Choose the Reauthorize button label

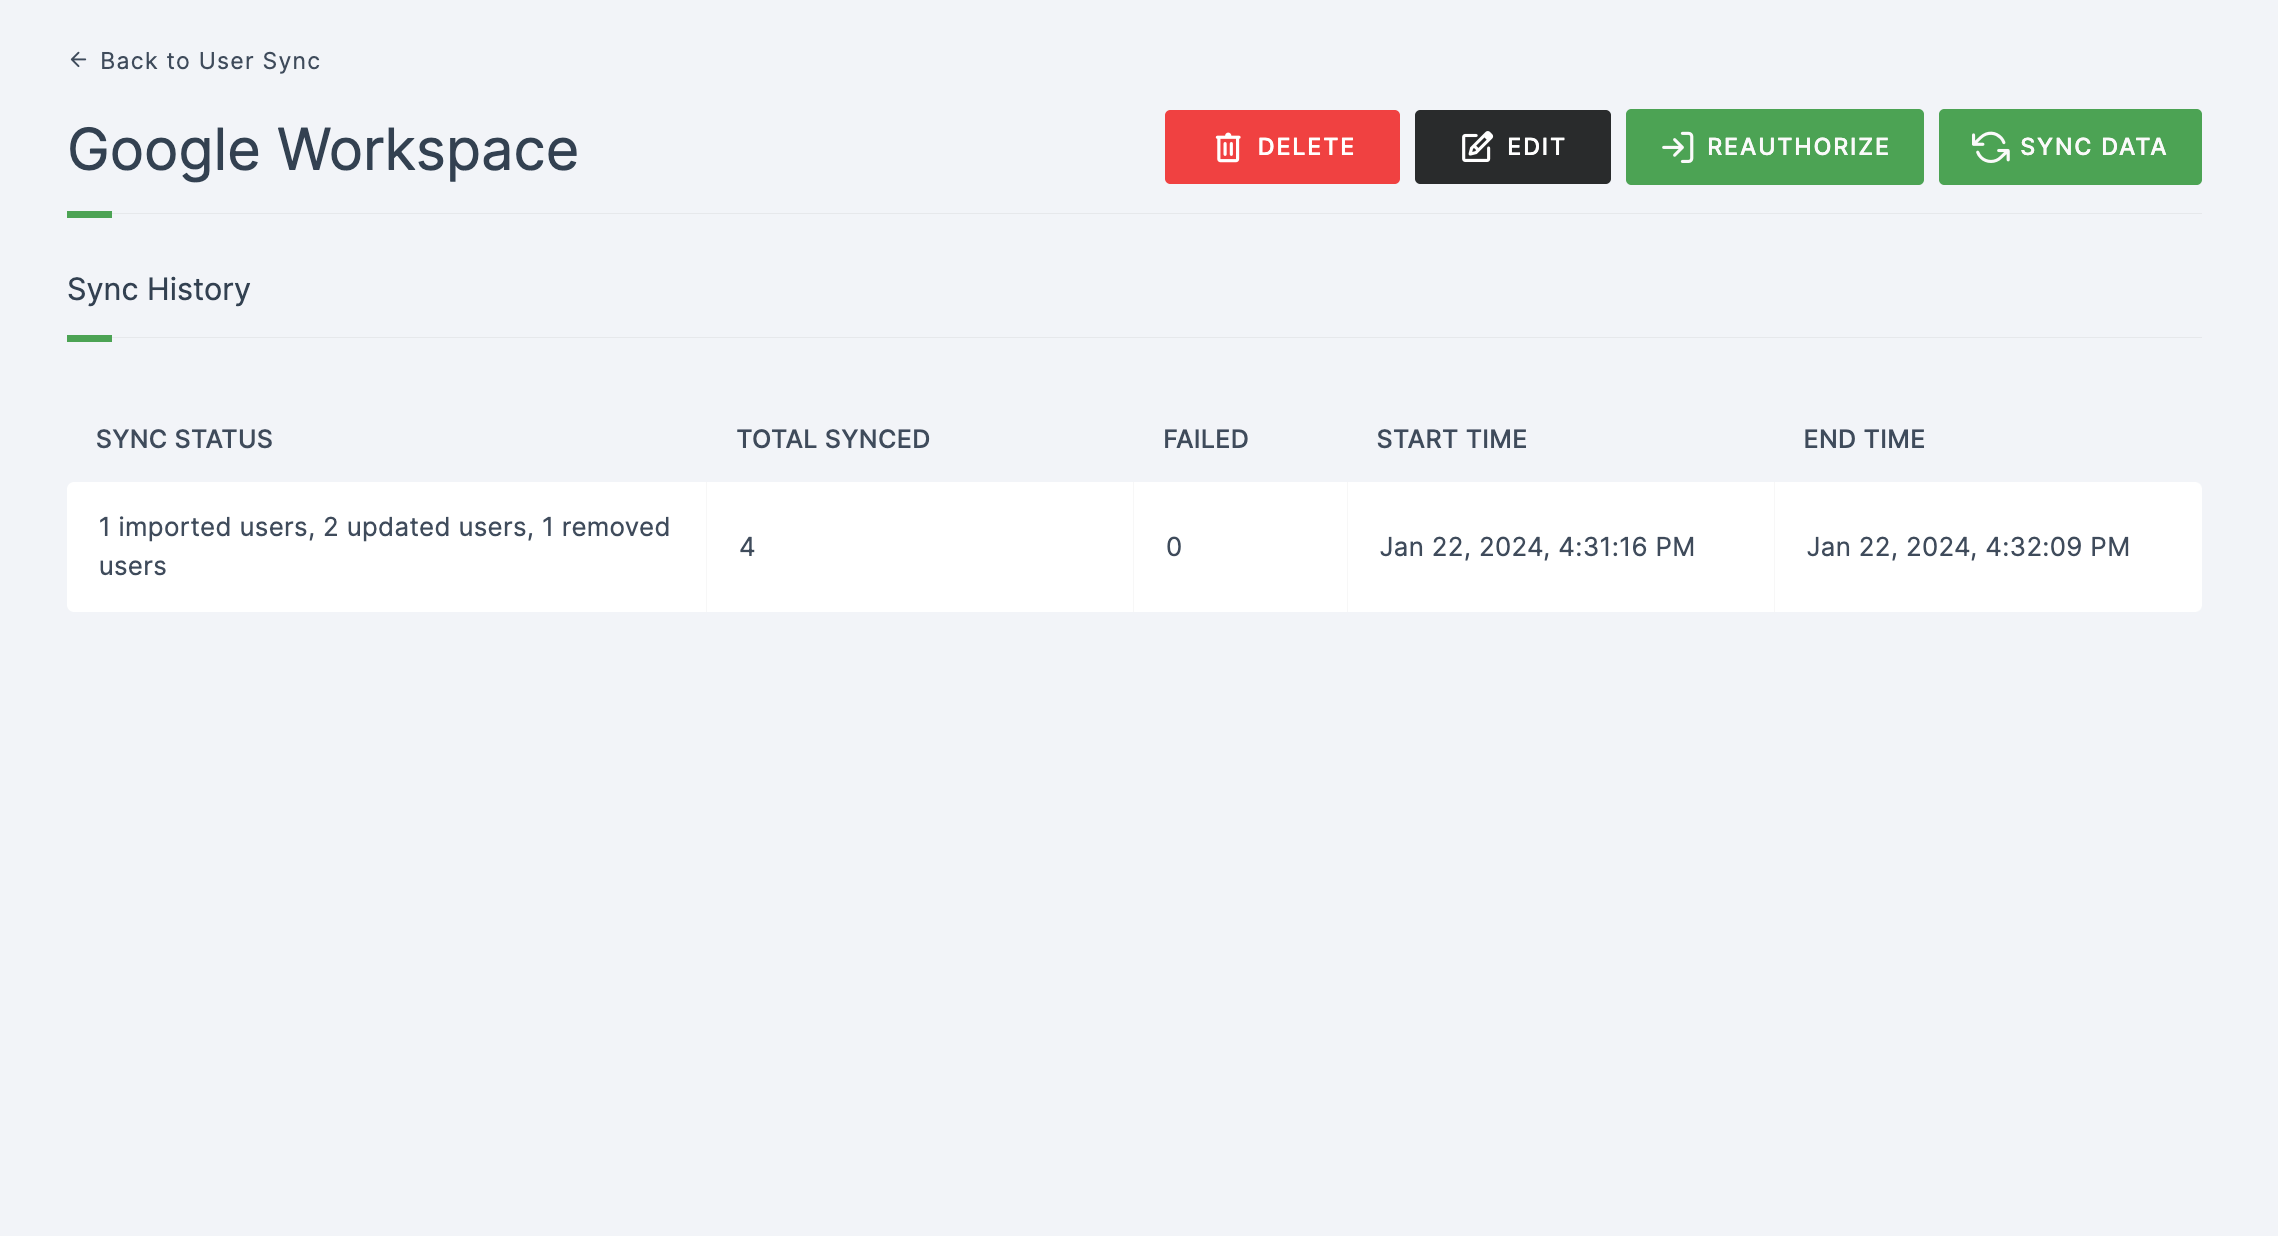(1798, 147)
